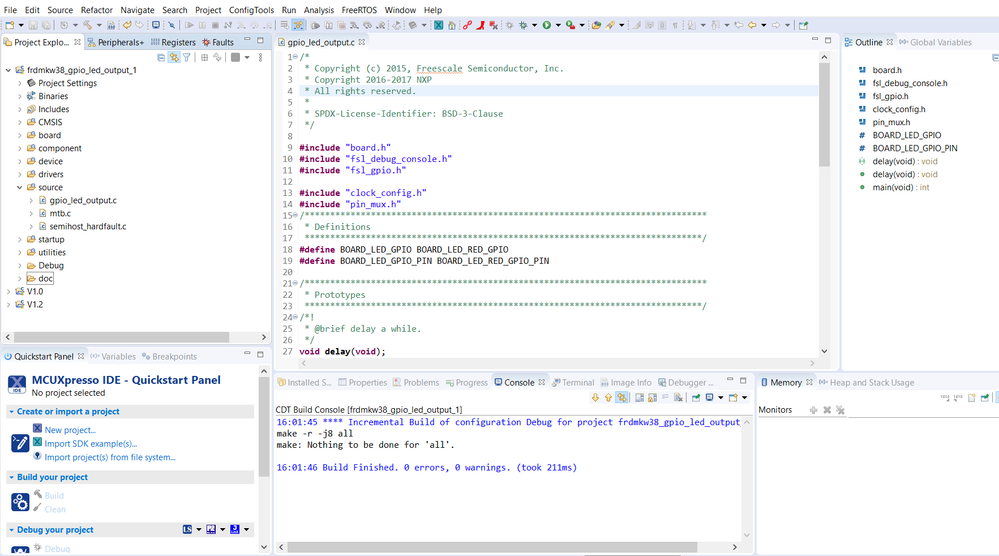The height and width of the screenshot is (556, 999).
Task: Click the Project Explorer horizontal scrollbar thumb
Action: (x=121, y=337)
